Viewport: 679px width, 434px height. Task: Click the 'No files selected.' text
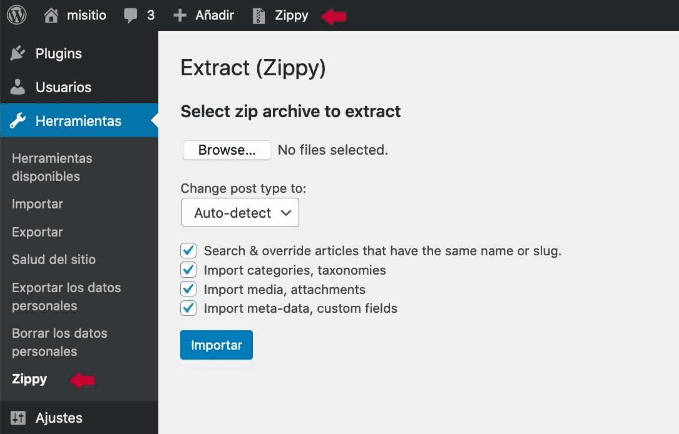click(333, 150)
